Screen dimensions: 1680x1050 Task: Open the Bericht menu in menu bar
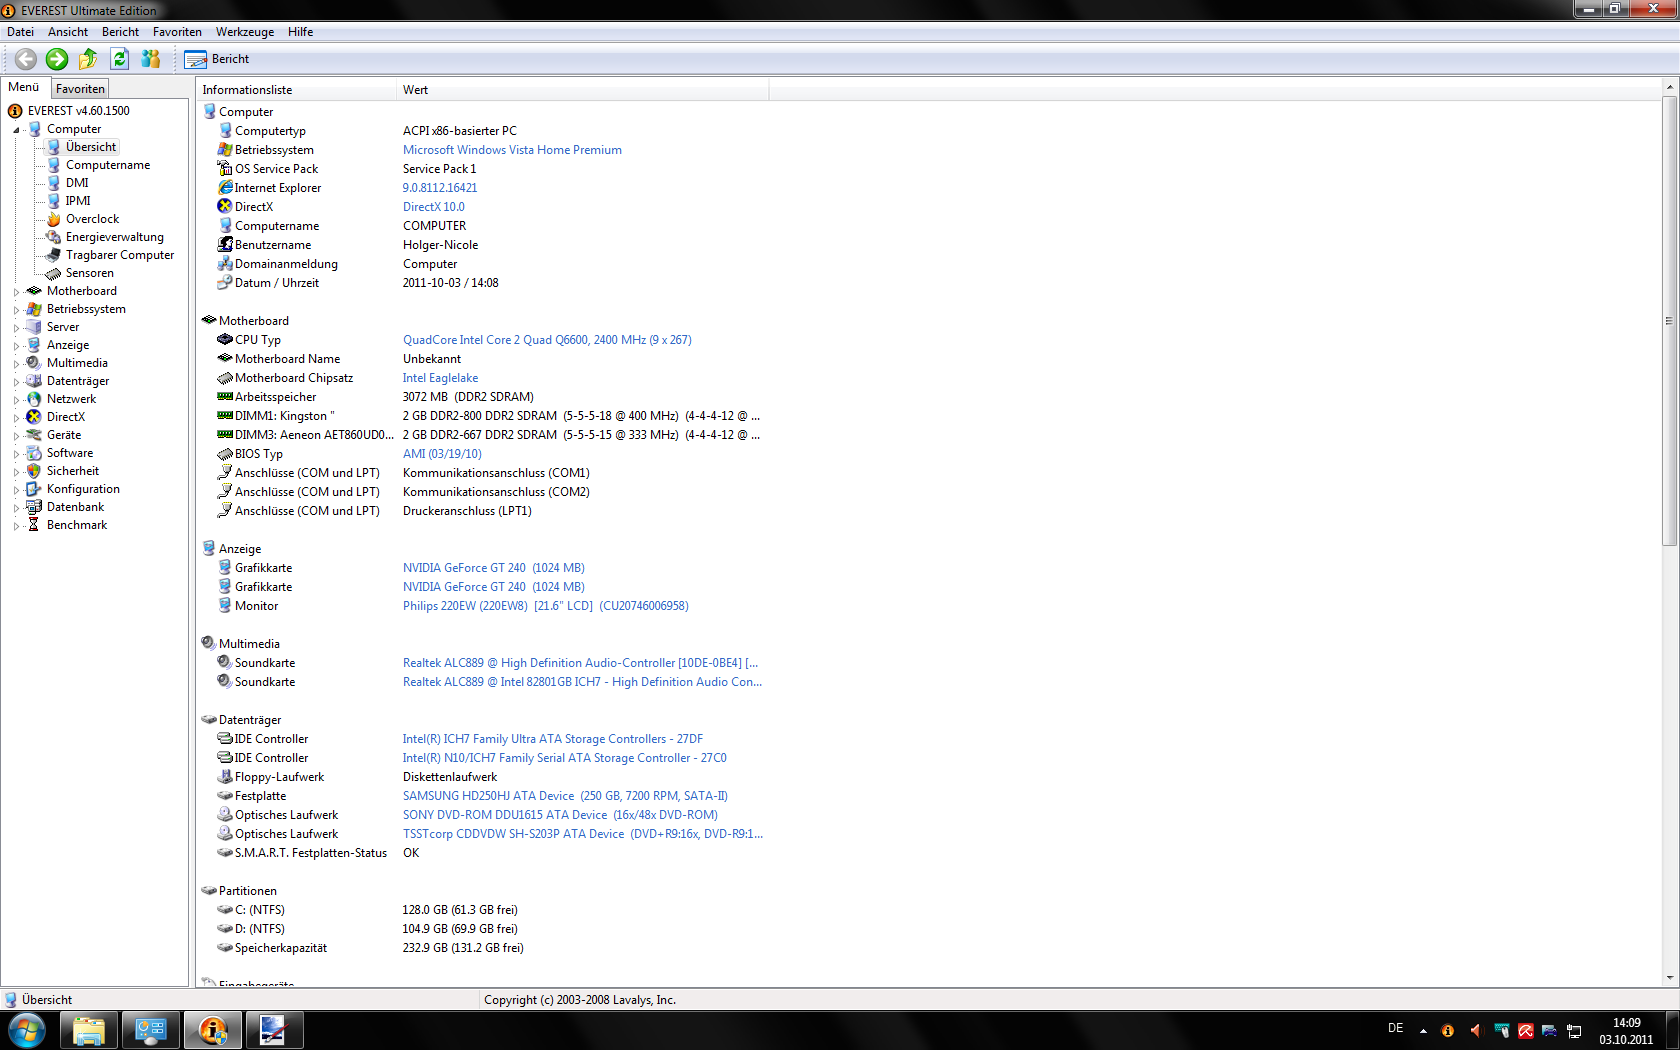(x=120, y=32)
